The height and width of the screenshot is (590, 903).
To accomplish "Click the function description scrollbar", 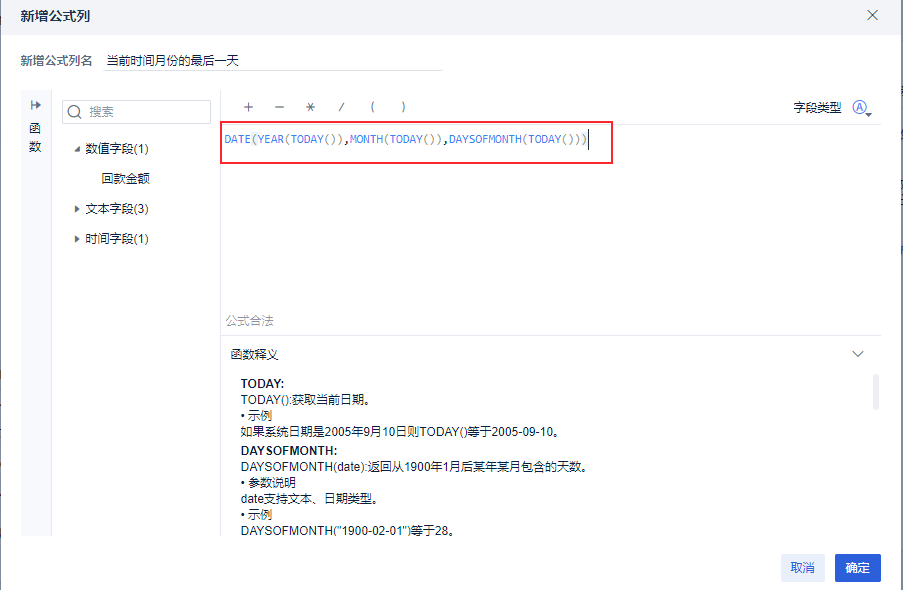I will [x=876, y=392].
